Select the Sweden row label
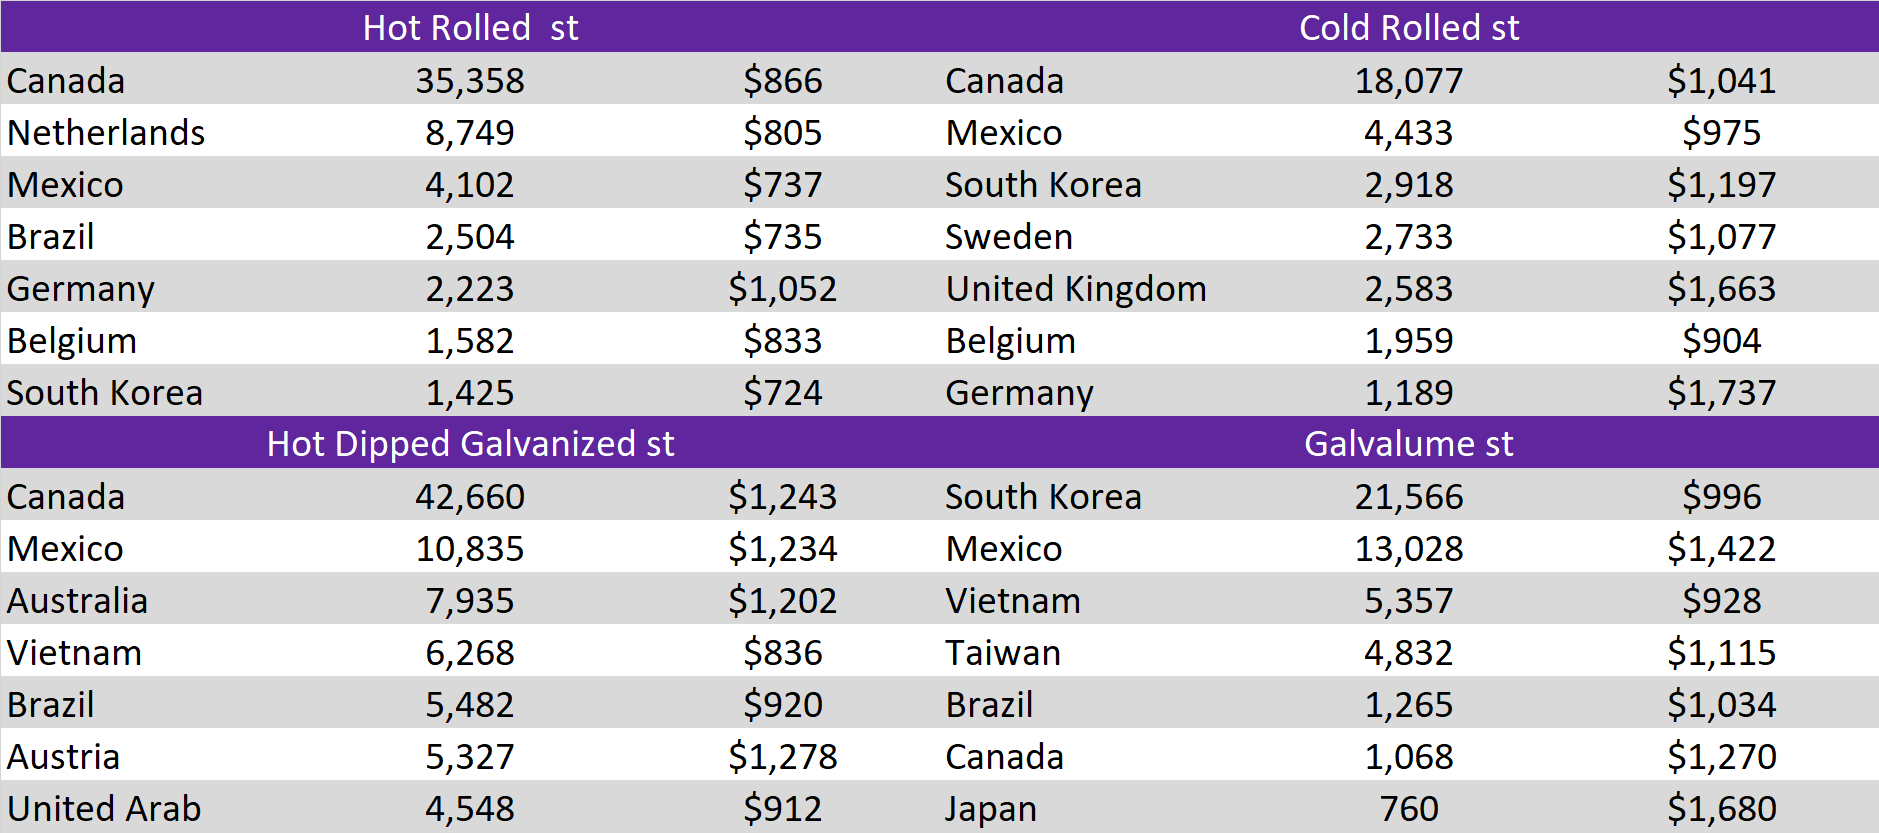This screenshot has width=1879, height=833. point(1009,236)
